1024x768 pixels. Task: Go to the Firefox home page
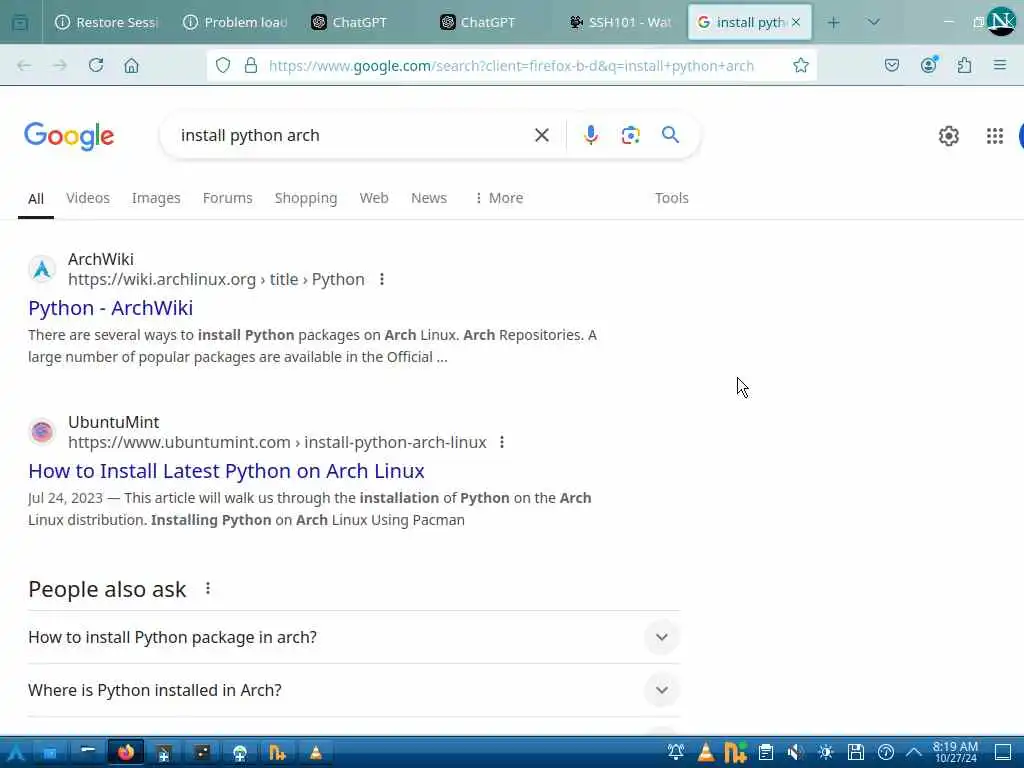pos(131,65)
